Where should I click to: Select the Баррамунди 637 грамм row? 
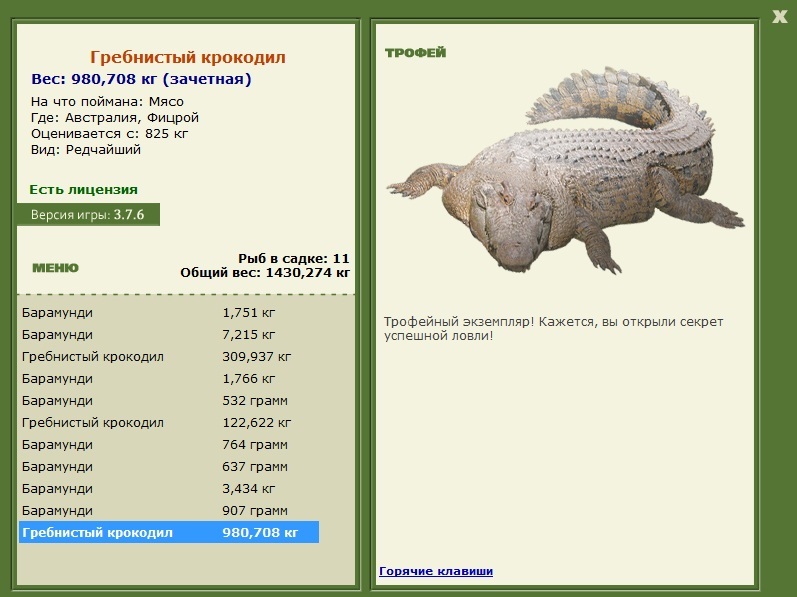coord(169,466)
